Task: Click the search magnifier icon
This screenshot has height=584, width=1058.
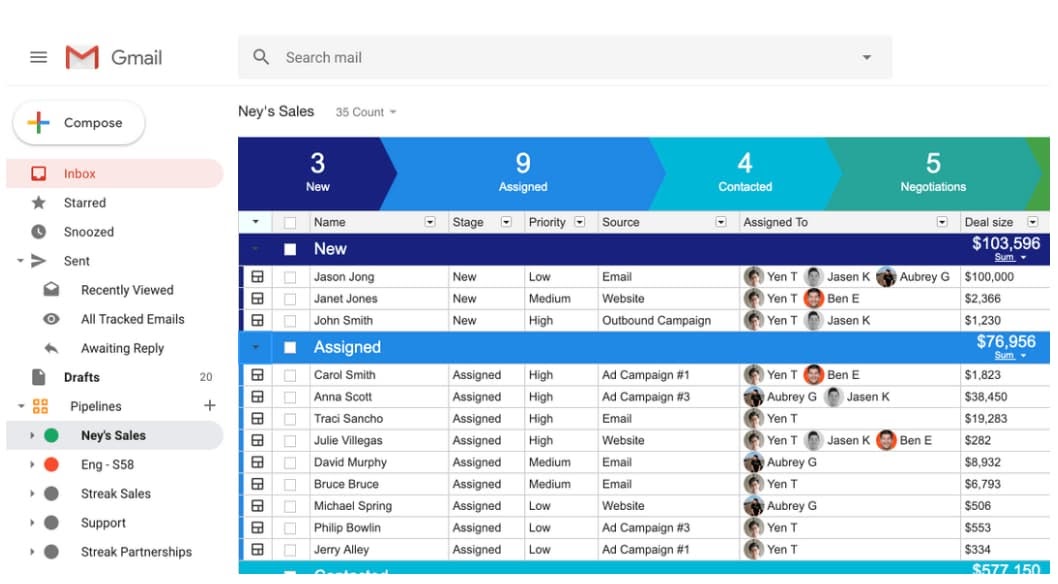Action: [261, 57]
